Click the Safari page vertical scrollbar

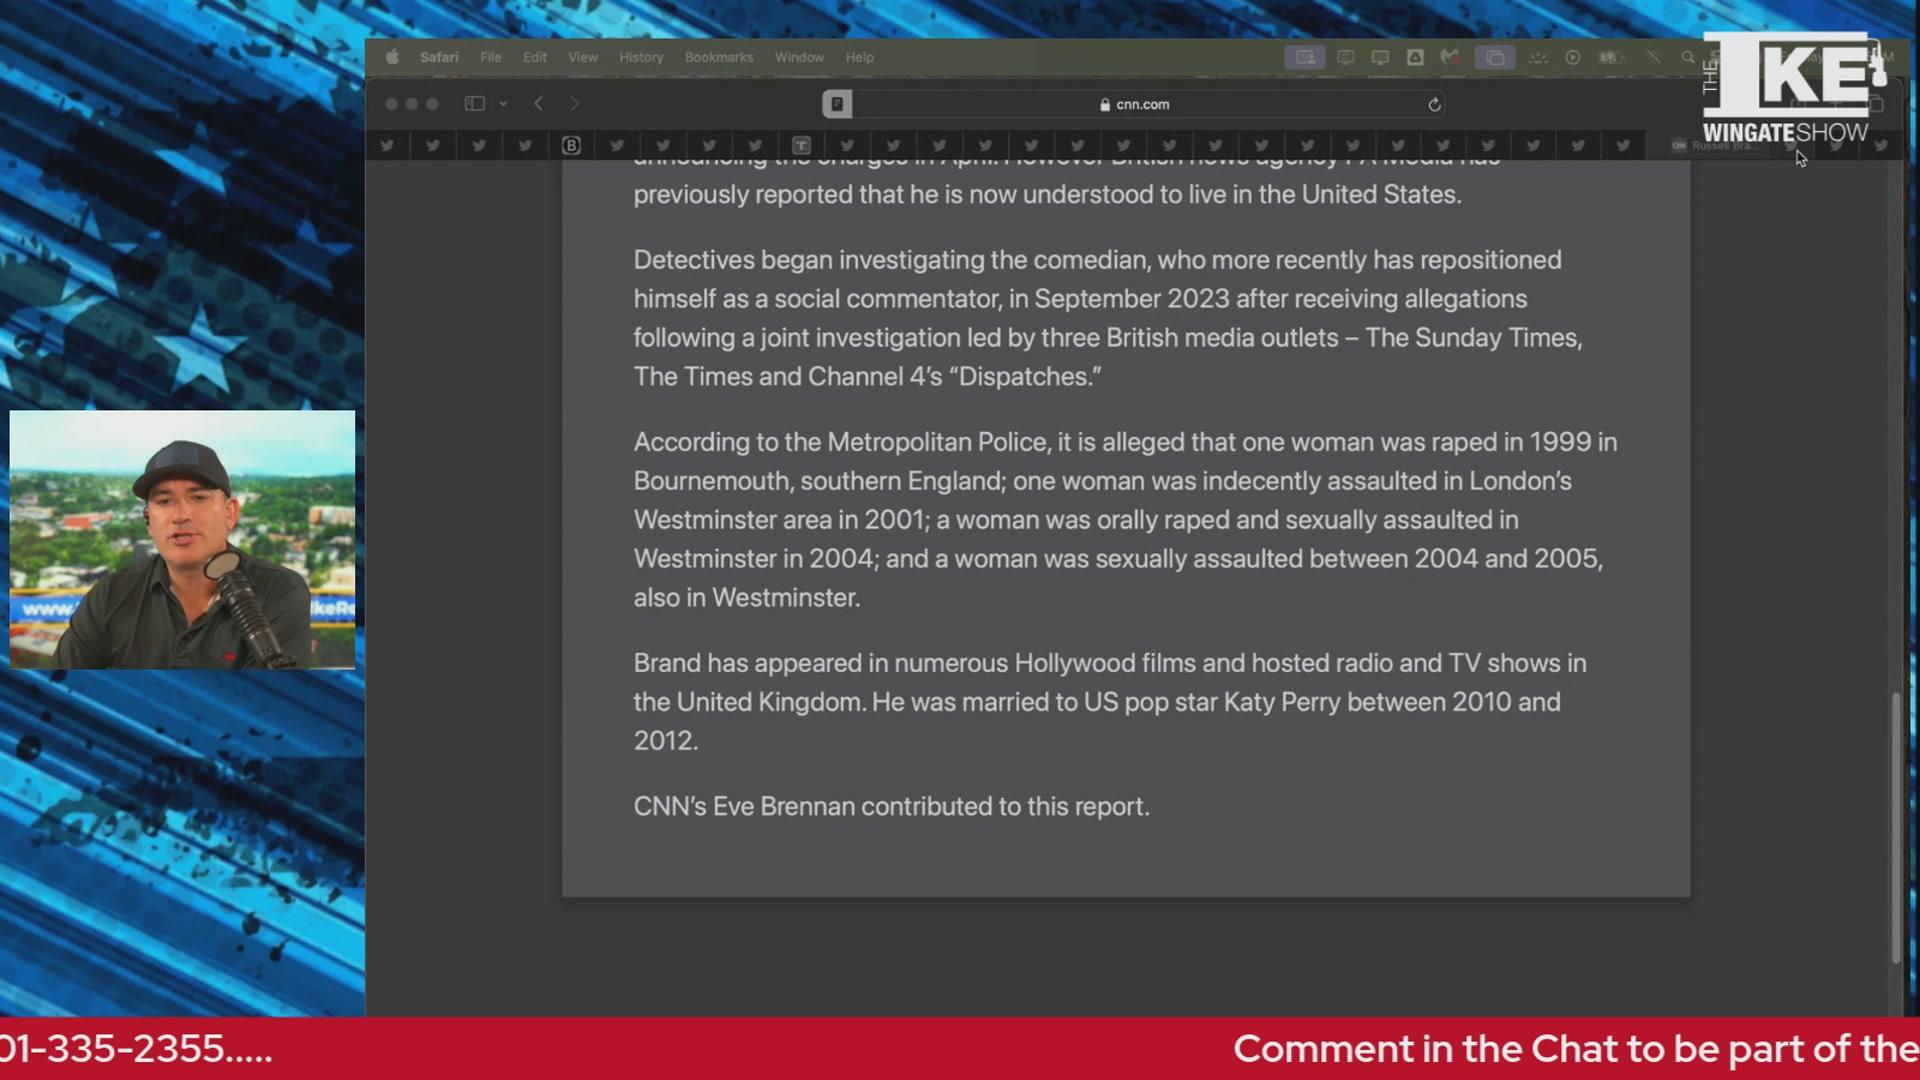click(1896, 828)
